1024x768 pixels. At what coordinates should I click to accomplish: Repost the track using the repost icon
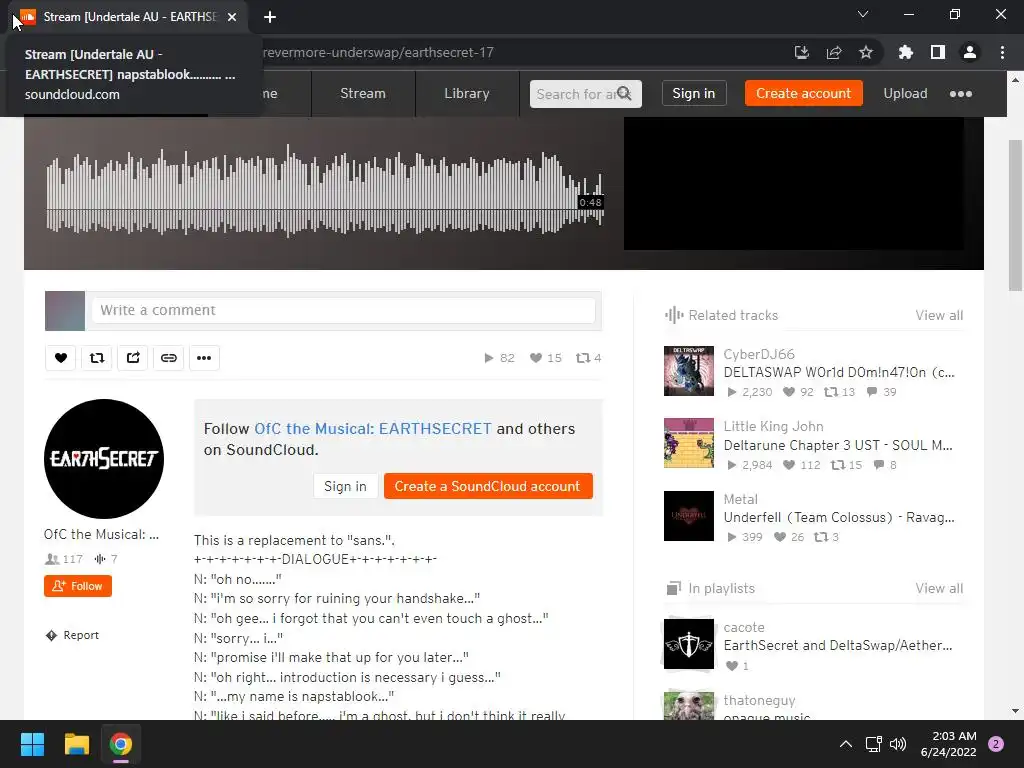(97, 358)
